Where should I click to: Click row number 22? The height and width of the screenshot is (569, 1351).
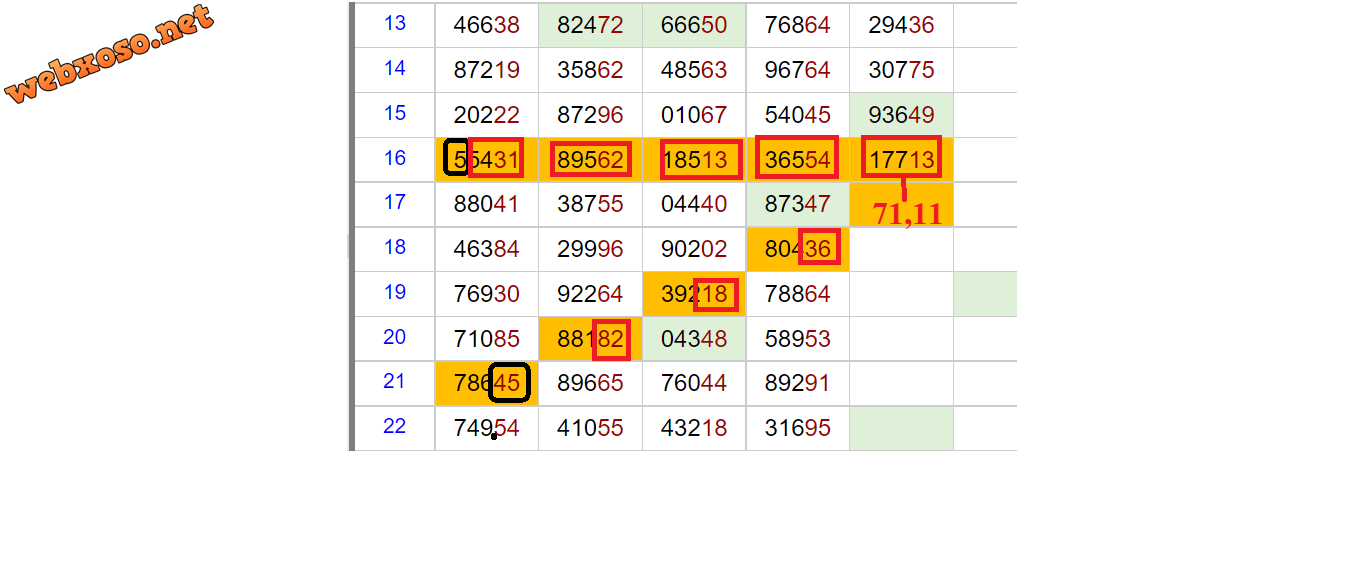click(395, 427)
